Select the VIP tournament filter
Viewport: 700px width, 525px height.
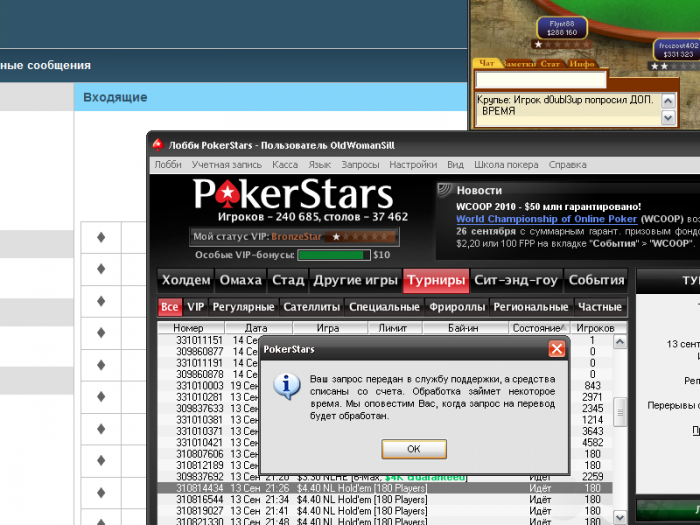[x=196, y=307]
